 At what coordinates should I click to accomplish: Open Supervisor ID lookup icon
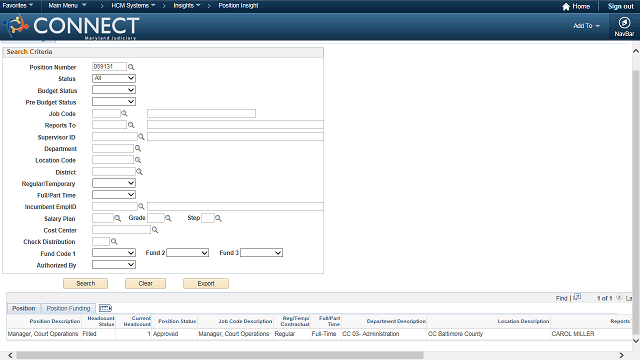(x=141, y=137)
